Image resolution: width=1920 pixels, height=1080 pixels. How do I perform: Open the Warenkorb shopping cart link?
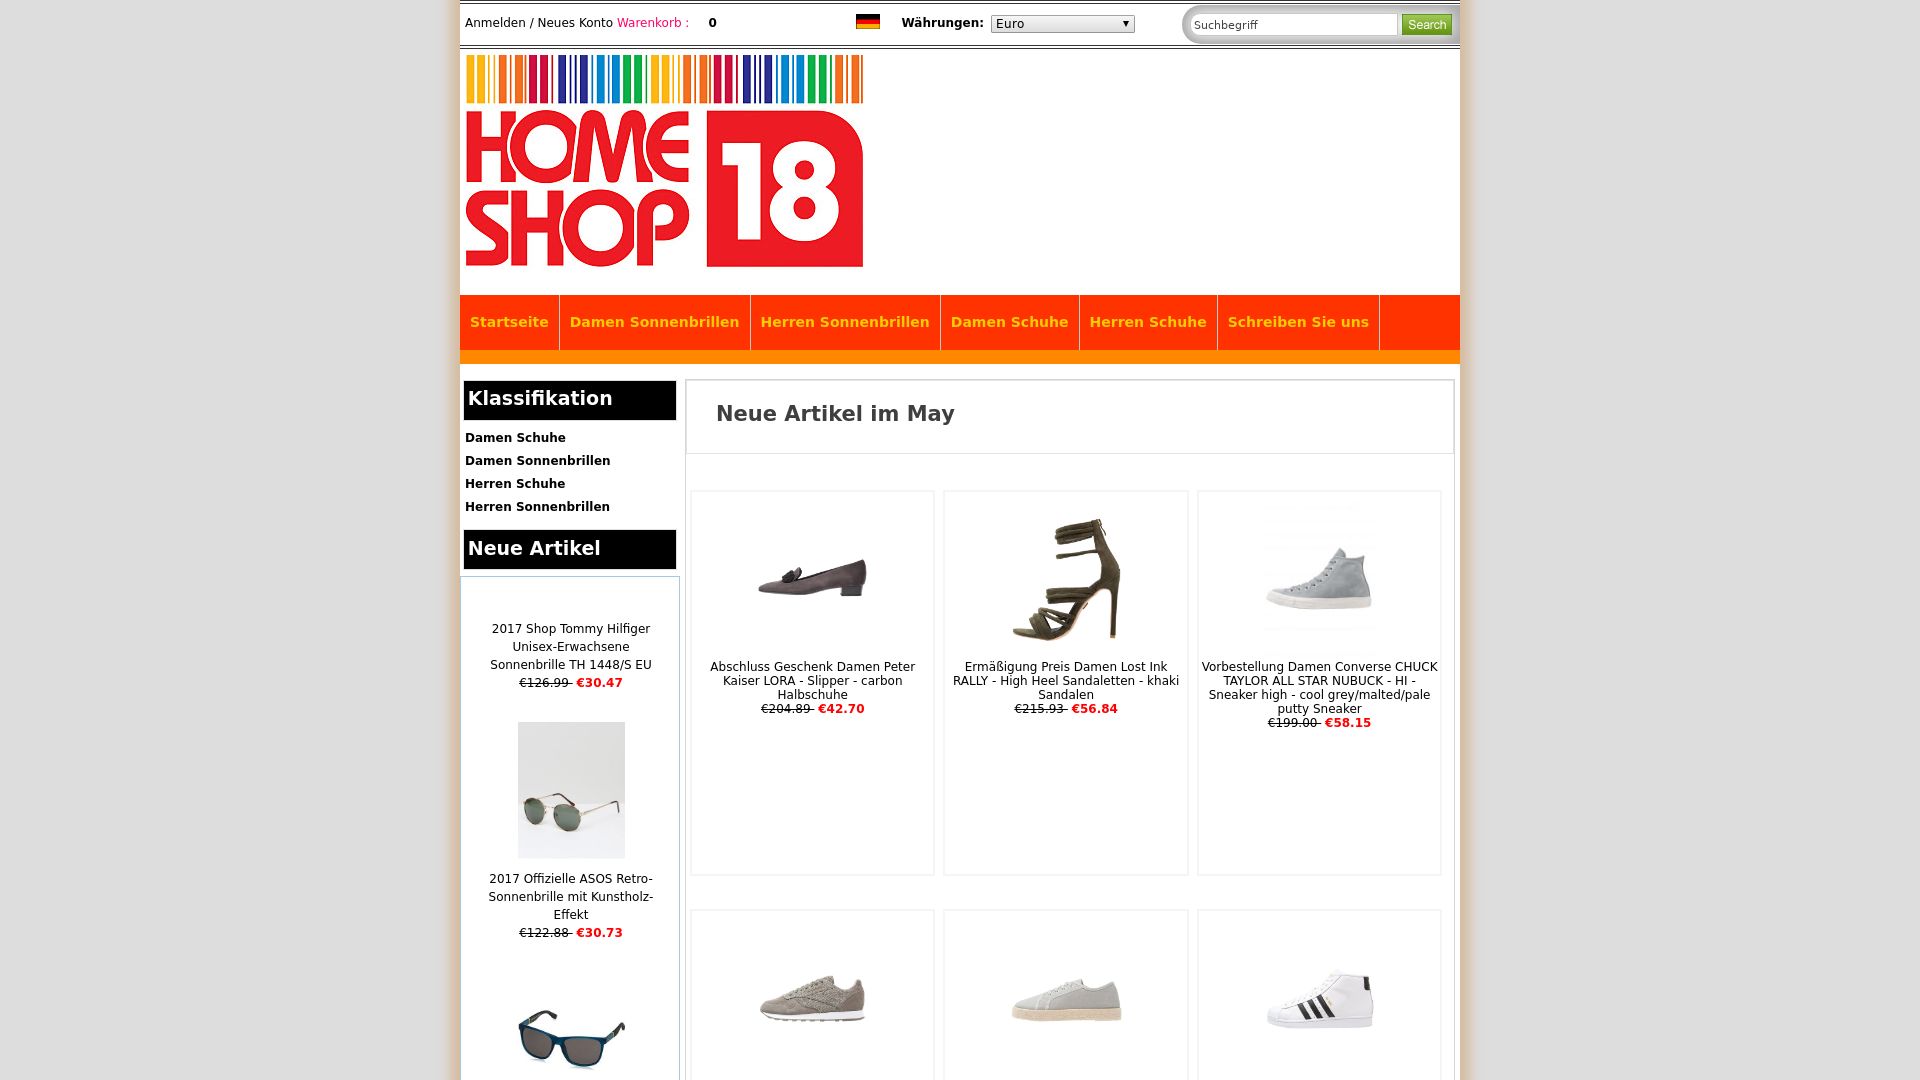652,23
